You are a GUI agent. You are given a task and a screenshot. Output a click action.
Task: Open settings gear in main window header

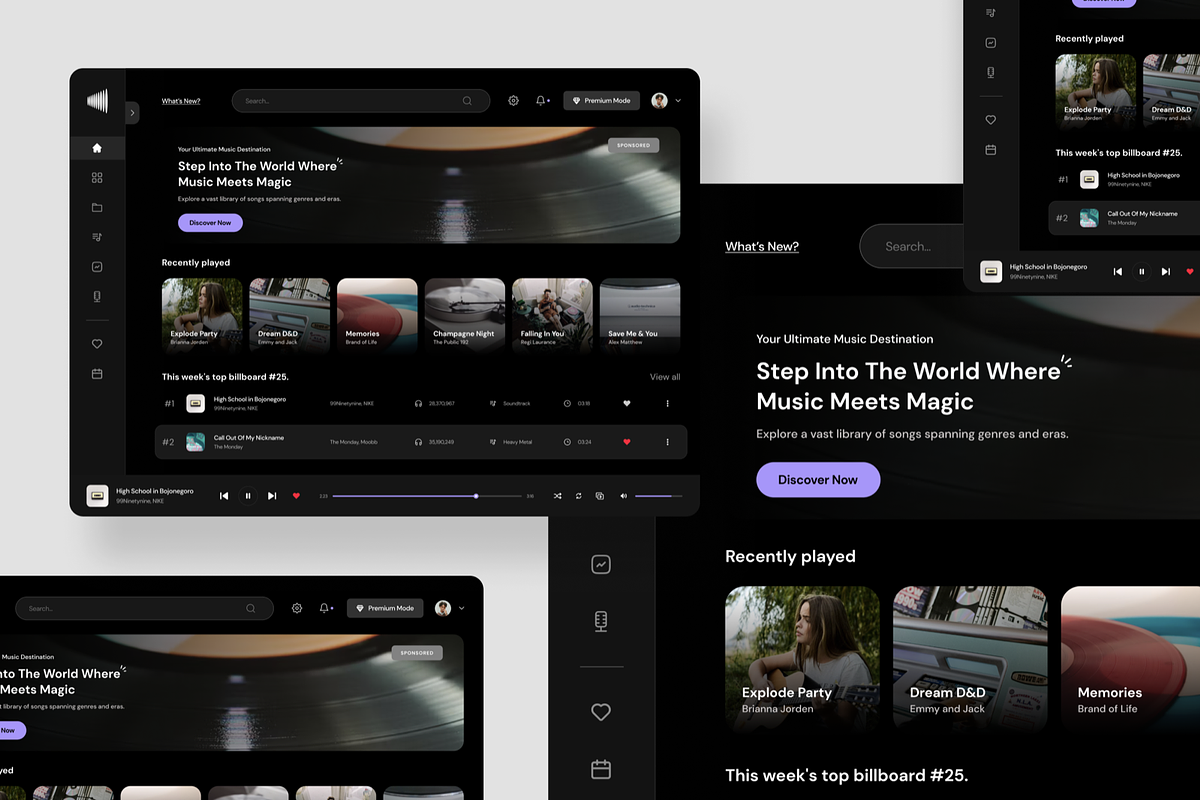point(513,101)
